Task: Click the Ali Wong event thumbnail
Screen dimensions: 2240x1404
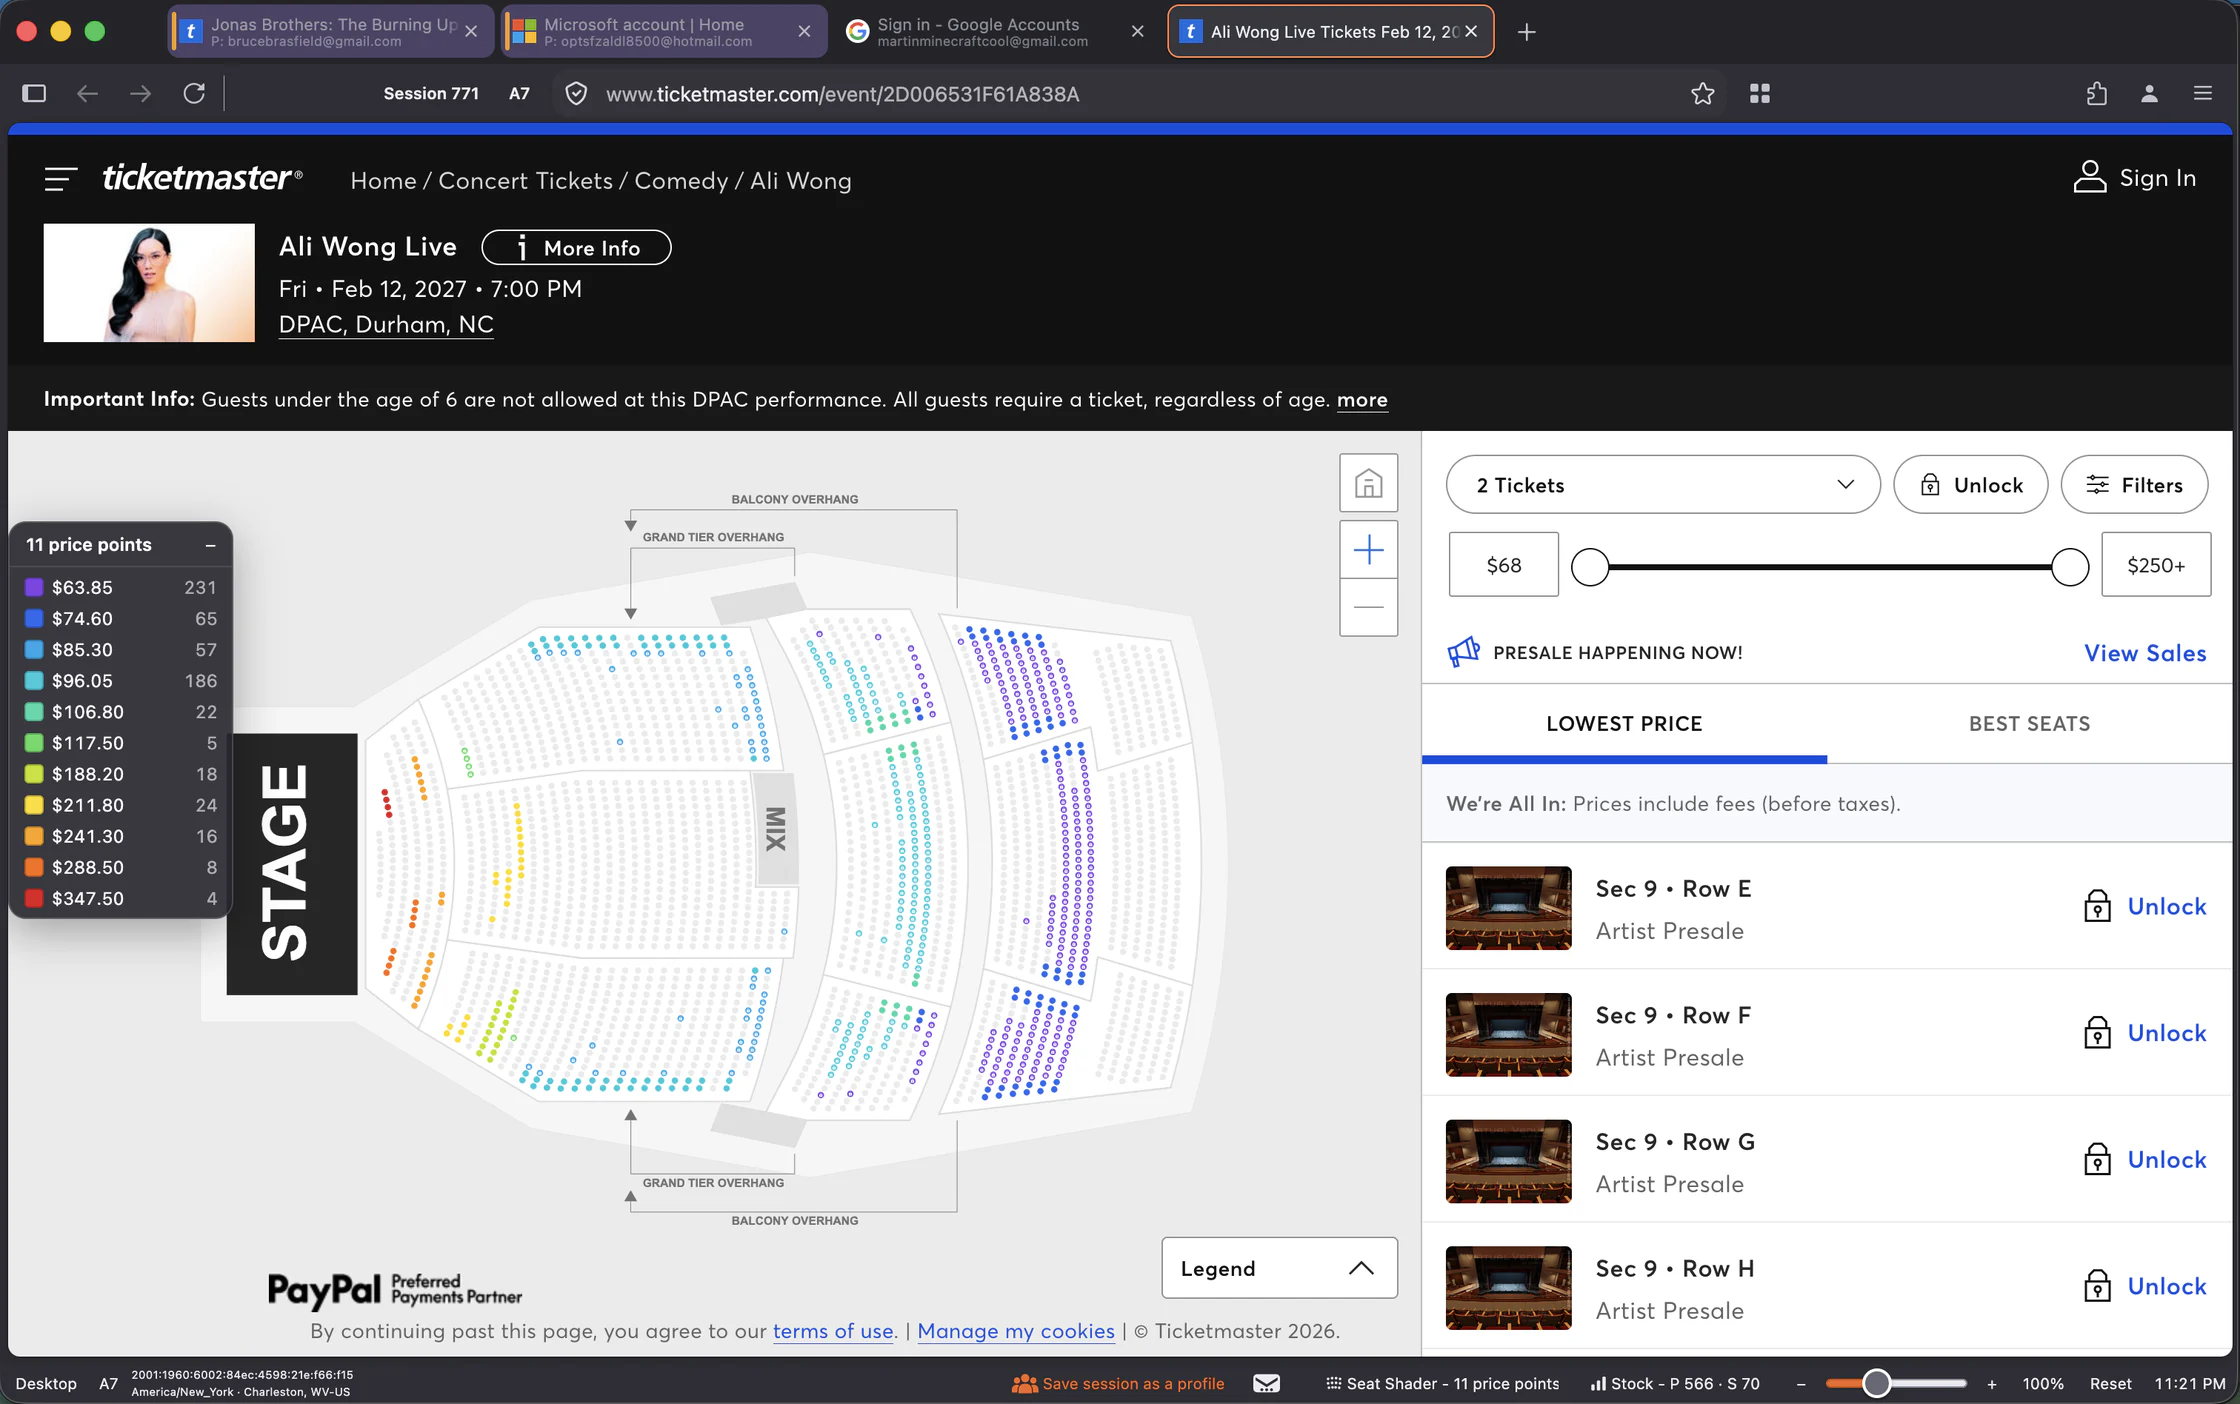Action: pyautogui.click(x=149, y=283)
